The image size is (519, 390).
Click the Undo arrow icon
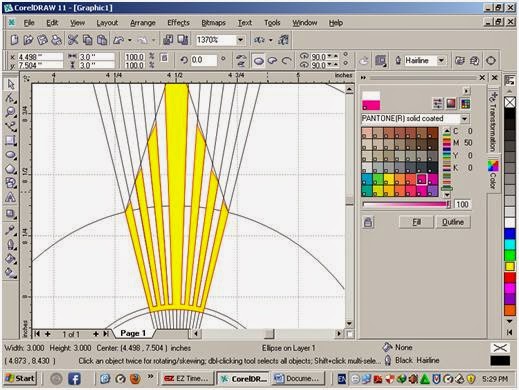point(119,40)
